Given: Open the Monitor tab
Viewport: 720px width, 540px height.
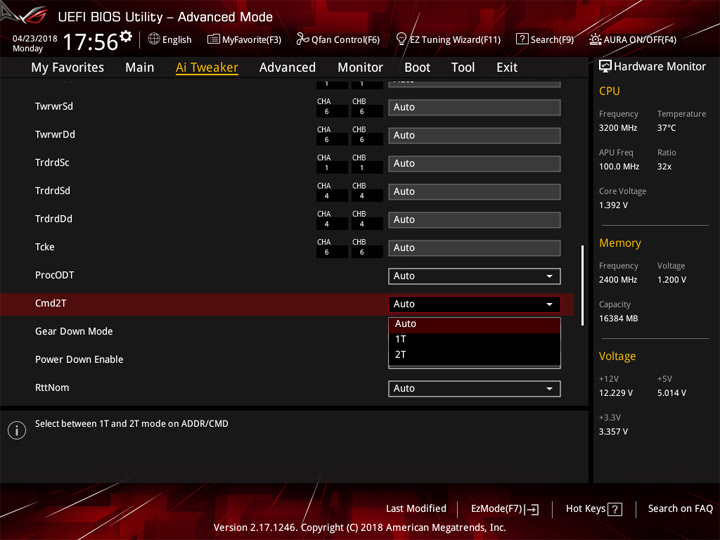Looking at the screenshot, I should pos(360,68).
